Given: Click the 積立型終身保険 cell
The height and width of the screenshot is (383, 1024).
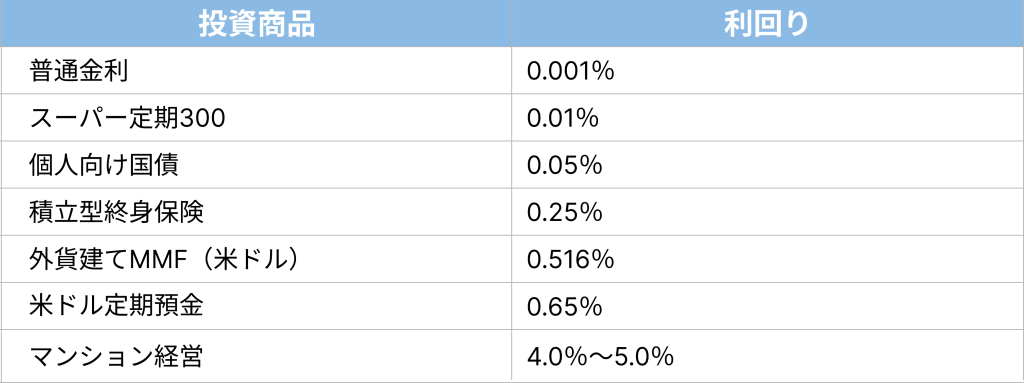Looking at the screenshot, I should [256, 212].
